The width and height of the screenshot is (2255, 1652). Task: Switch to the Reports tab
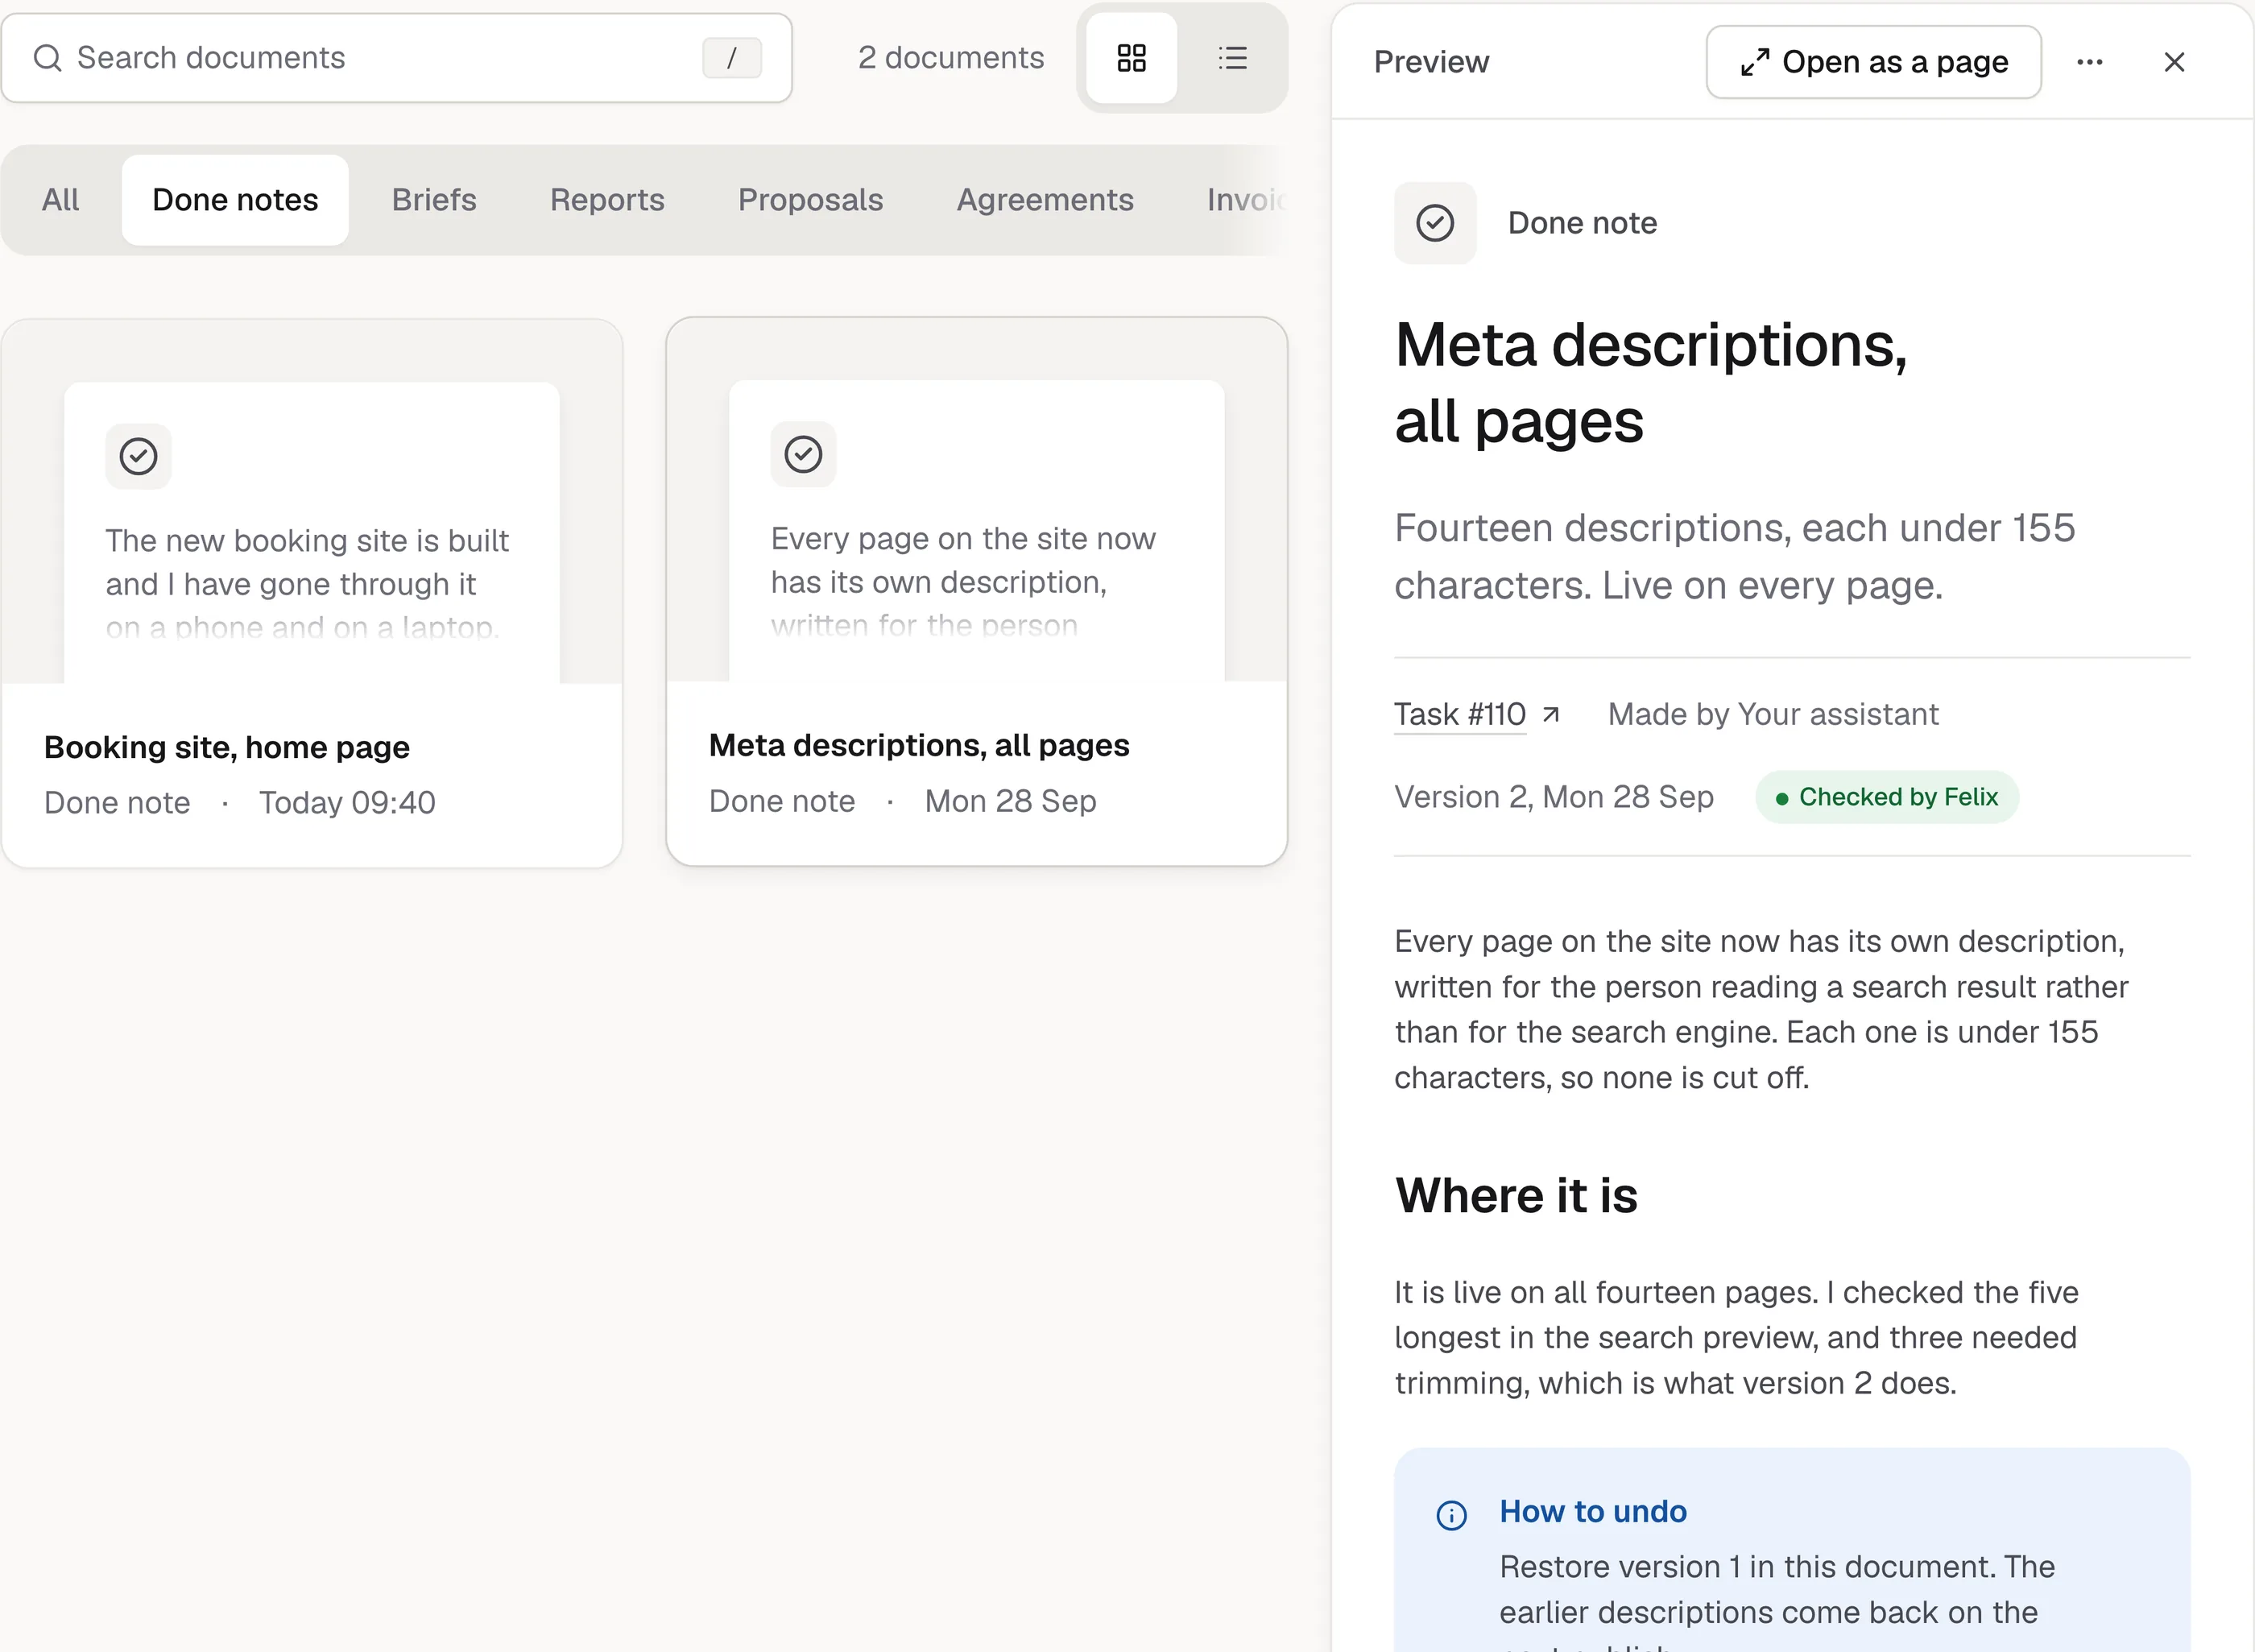[607, 200]
